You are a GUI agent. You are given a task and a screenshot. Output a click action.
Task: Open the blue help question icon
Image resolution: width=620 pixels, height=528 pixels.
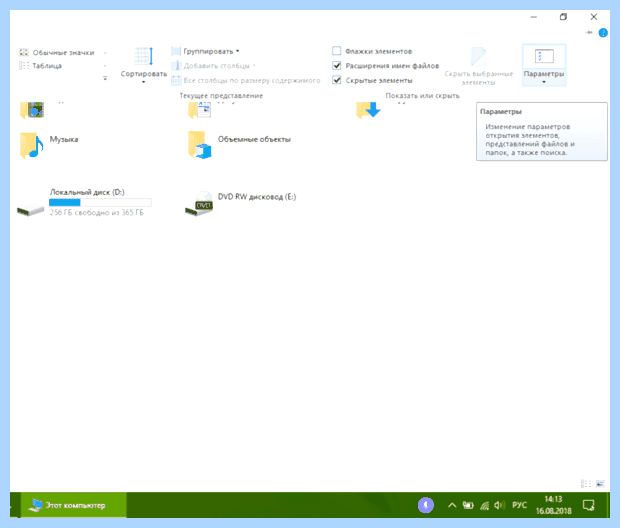tap(603, 33)
